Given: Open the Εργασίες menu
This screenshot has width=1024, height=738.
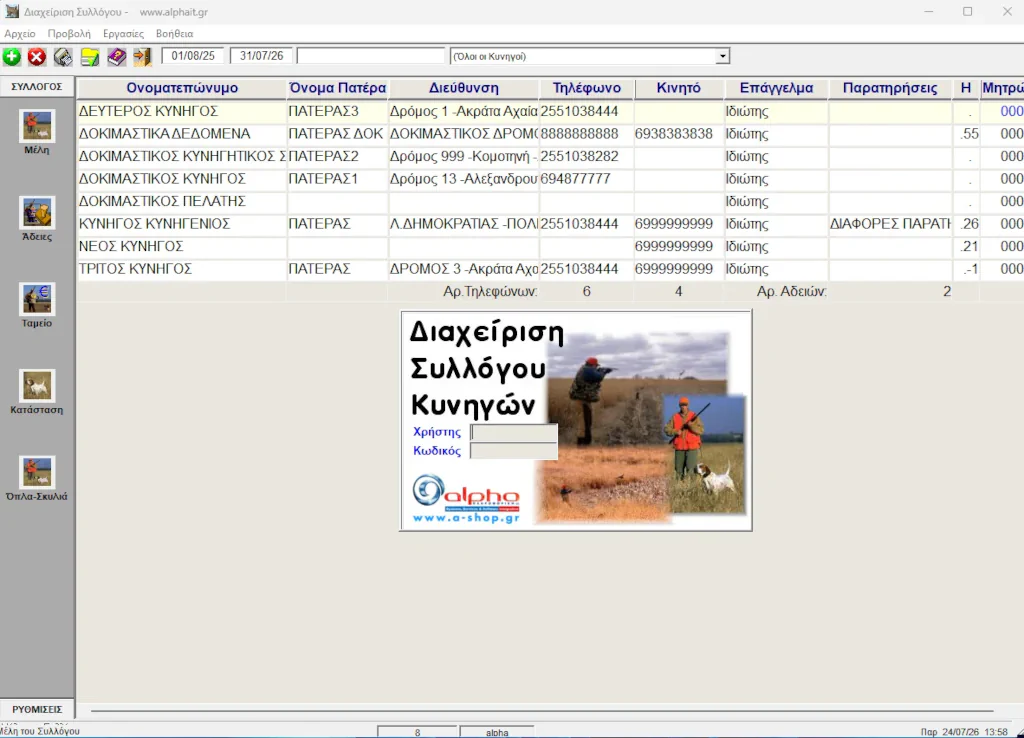Looking at the screenshot, I should (x=123, y=33).
